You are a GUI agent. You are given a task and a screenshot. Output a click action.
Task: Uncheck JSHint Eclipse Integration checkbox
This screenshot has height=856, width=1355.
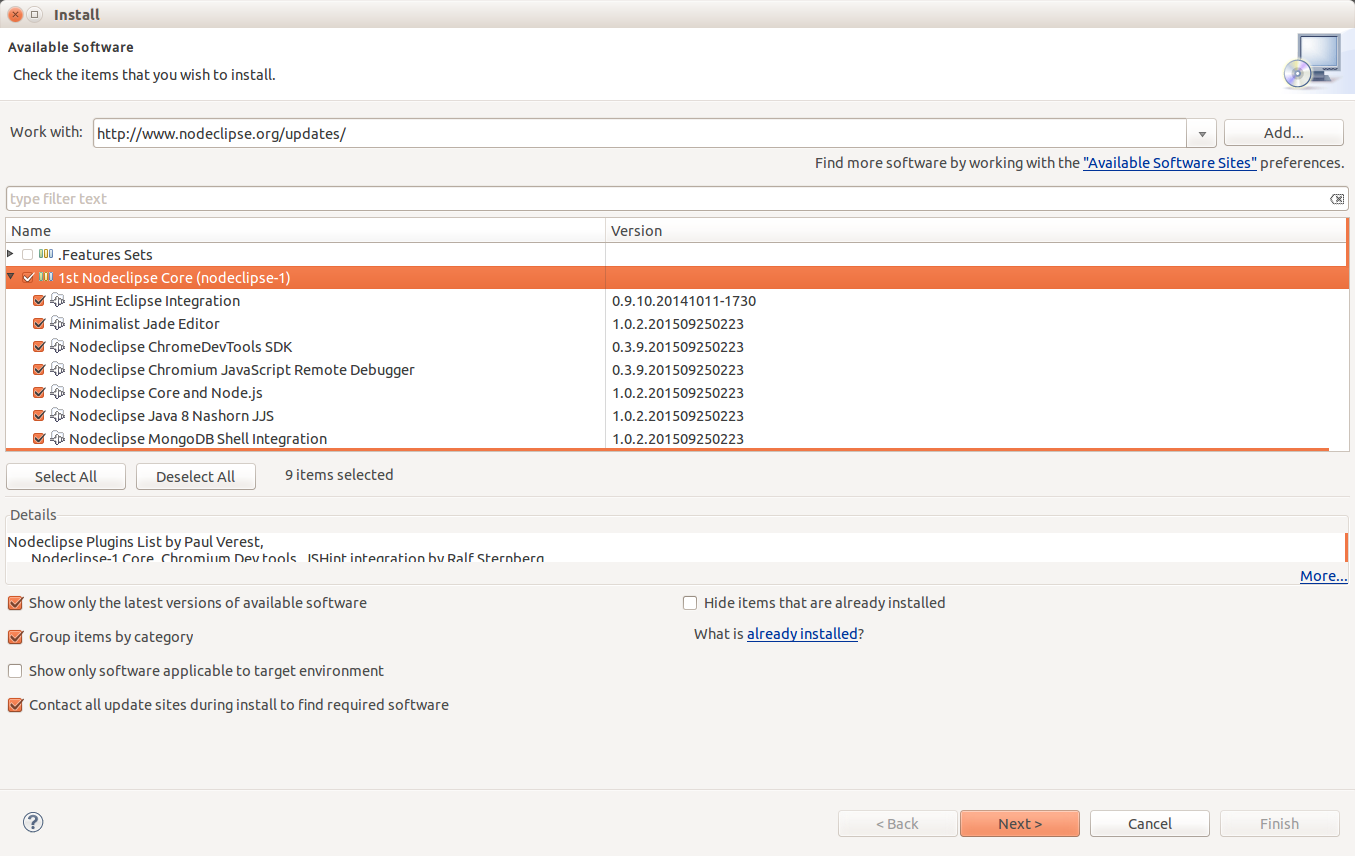coord(39,300)
